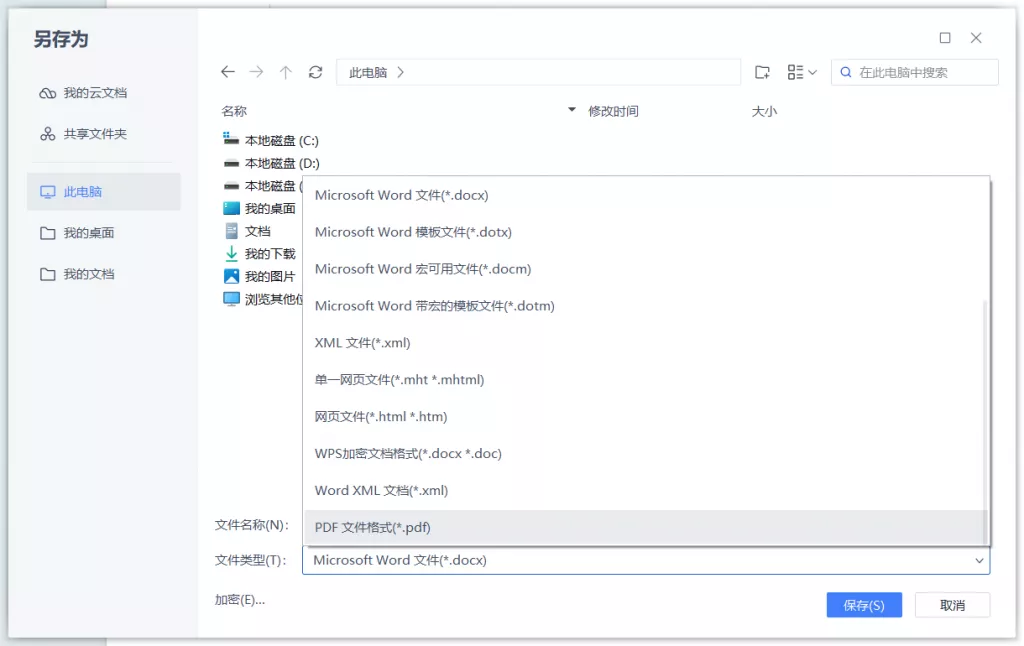Screen dimensions: 1024x646
Task: Click the download arrow icon of 我的下载
Action: (x=231, y=253)
